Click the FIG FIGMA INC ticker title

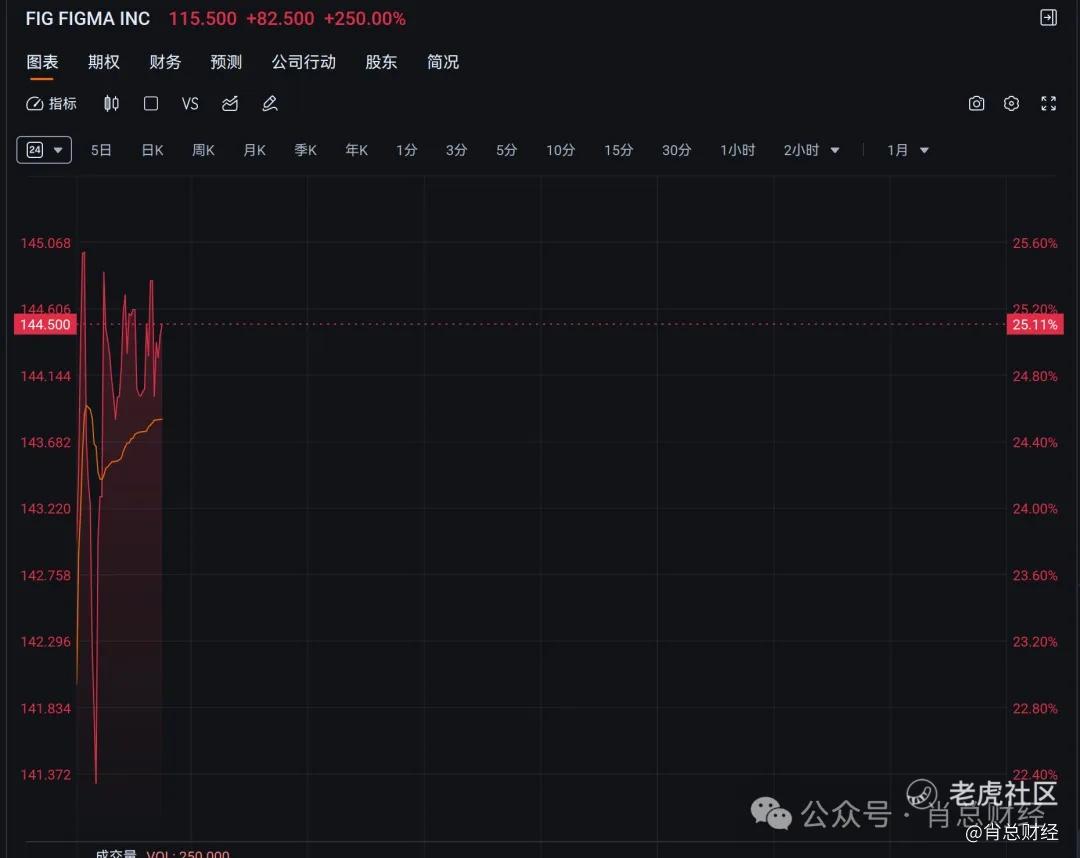pos(87,19)
